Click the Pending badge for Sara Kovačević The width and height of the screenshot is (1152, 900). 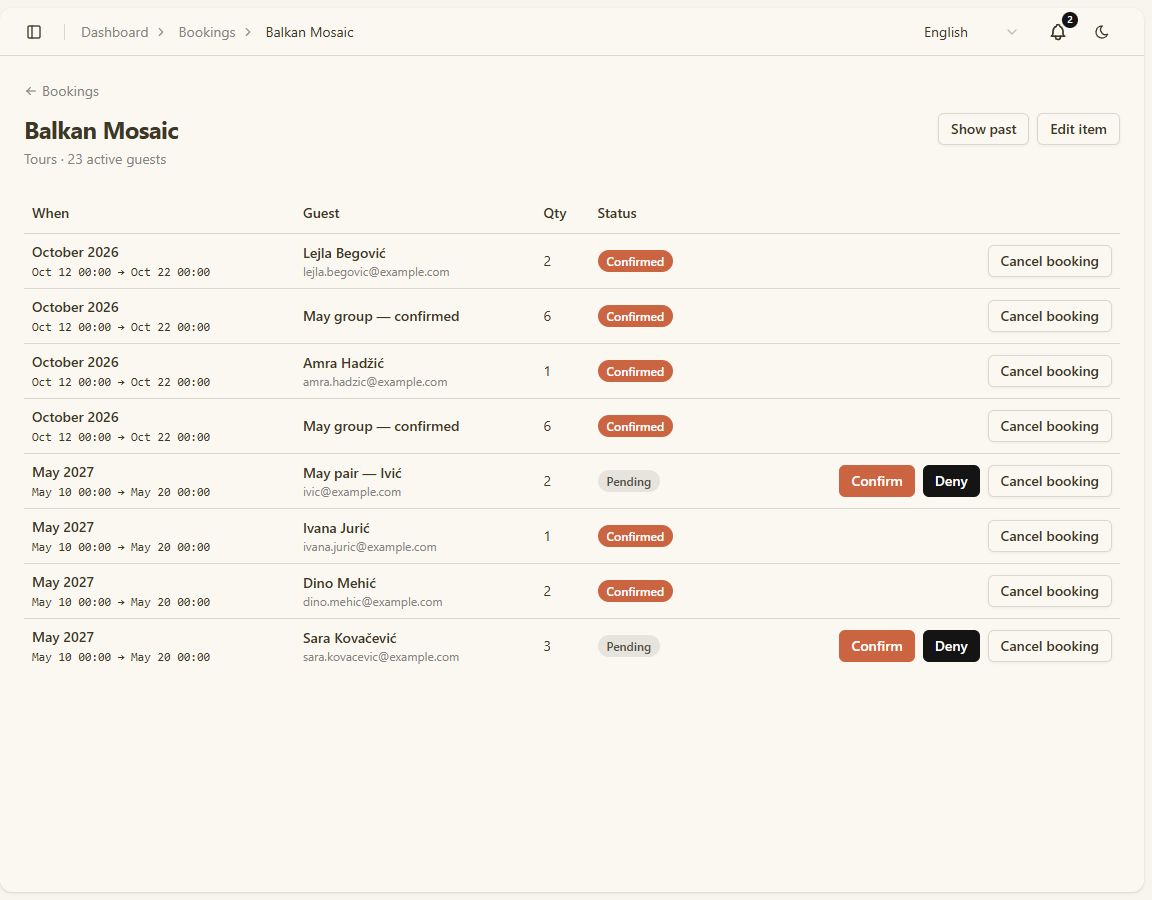(628, 647)
